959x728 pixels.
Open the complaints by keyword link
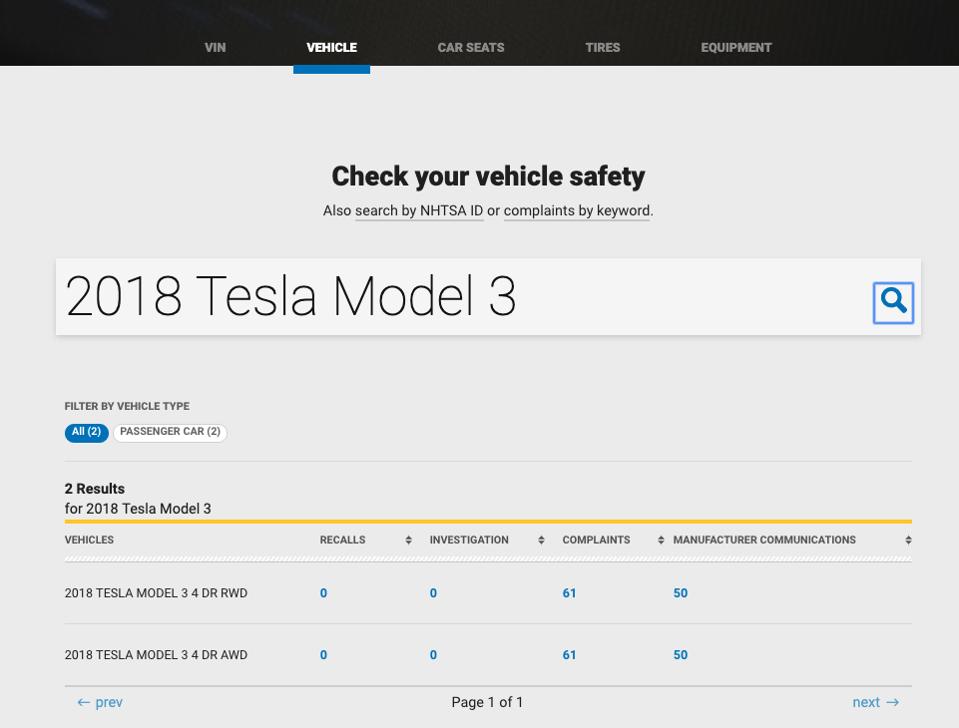point(576,211)
